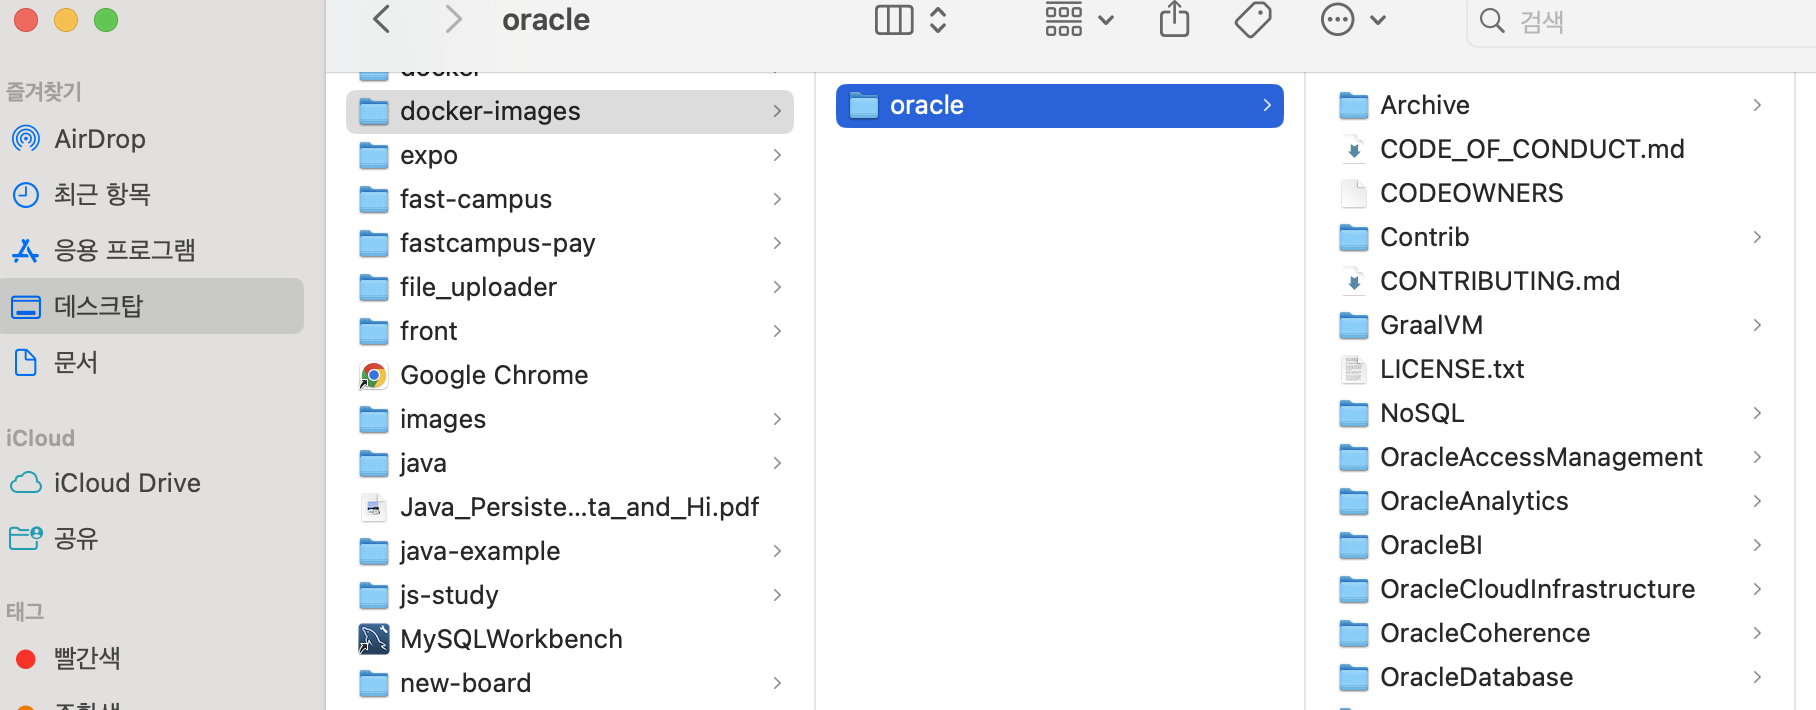The image size is (1816, 710).
Task: Select the red tag (빨간색)
Action: 153,658
